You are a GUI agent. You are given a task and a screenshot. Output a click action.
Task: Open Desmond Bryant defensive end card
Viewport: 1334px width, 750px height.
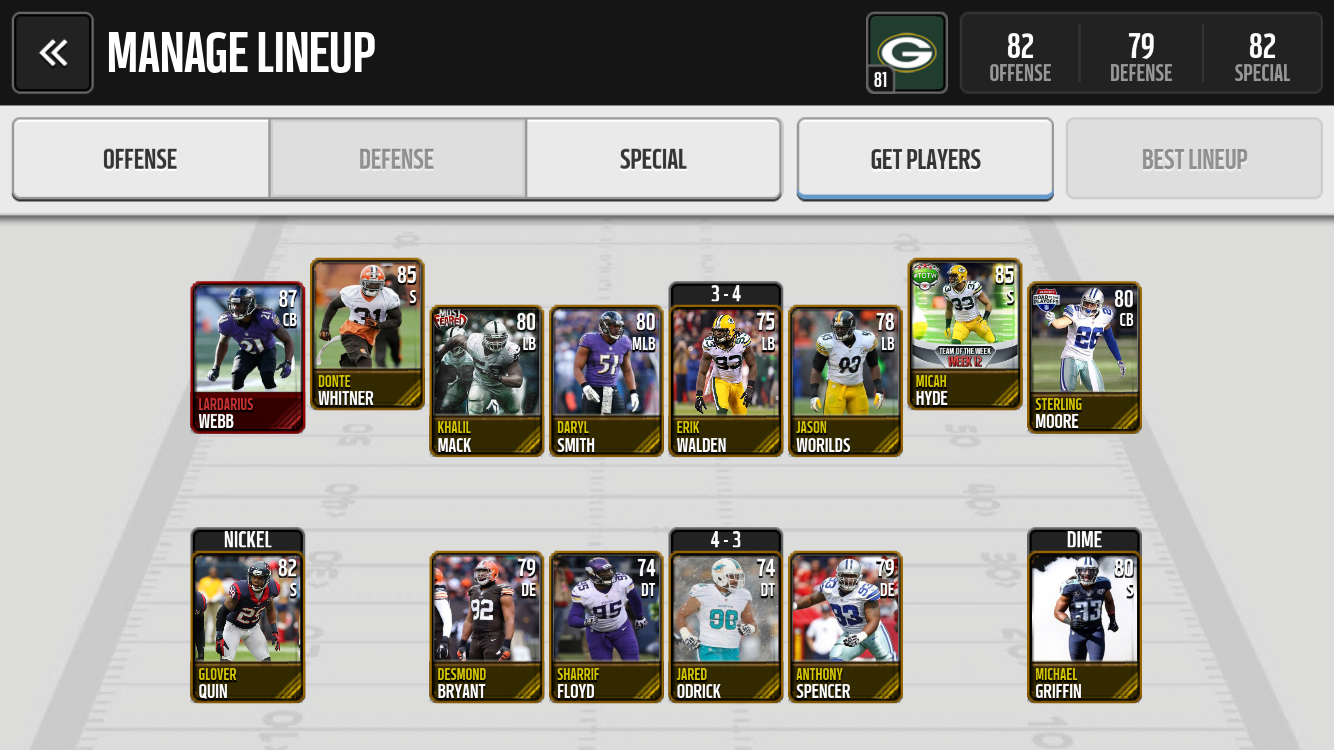coord(487,627)
